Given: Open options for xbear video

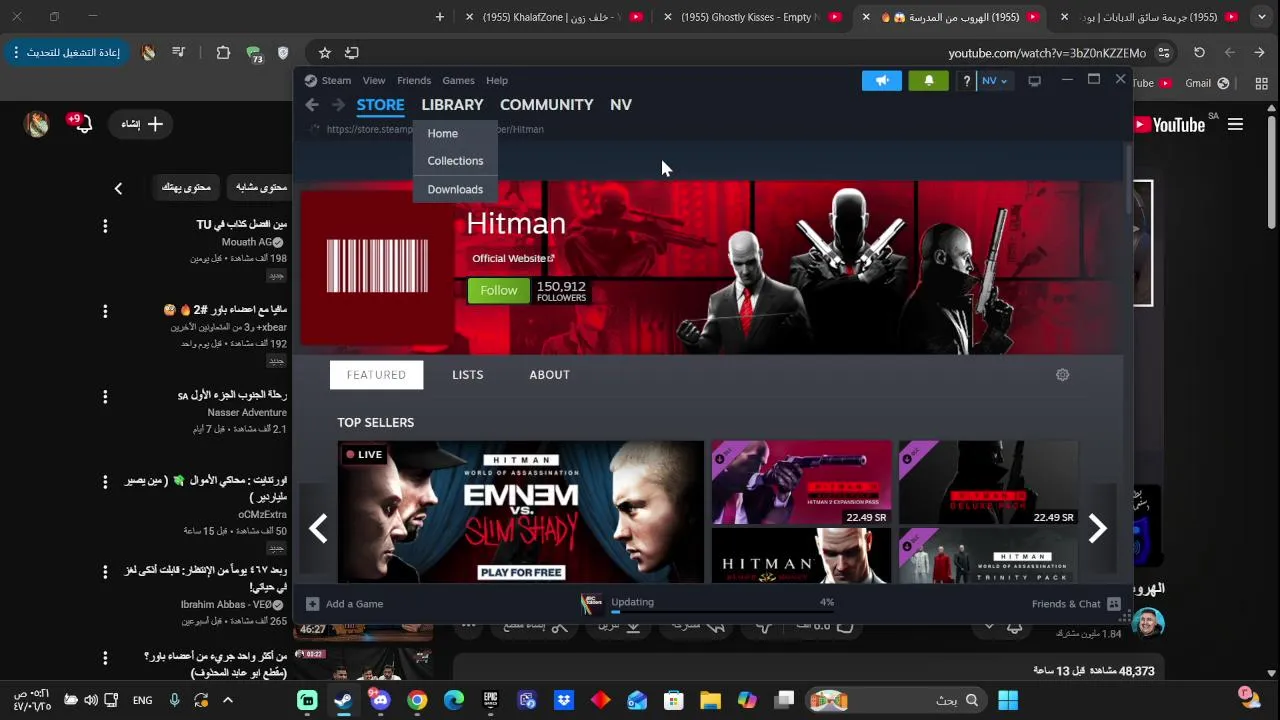Looking at the screenshot, I should click(105, 312).
